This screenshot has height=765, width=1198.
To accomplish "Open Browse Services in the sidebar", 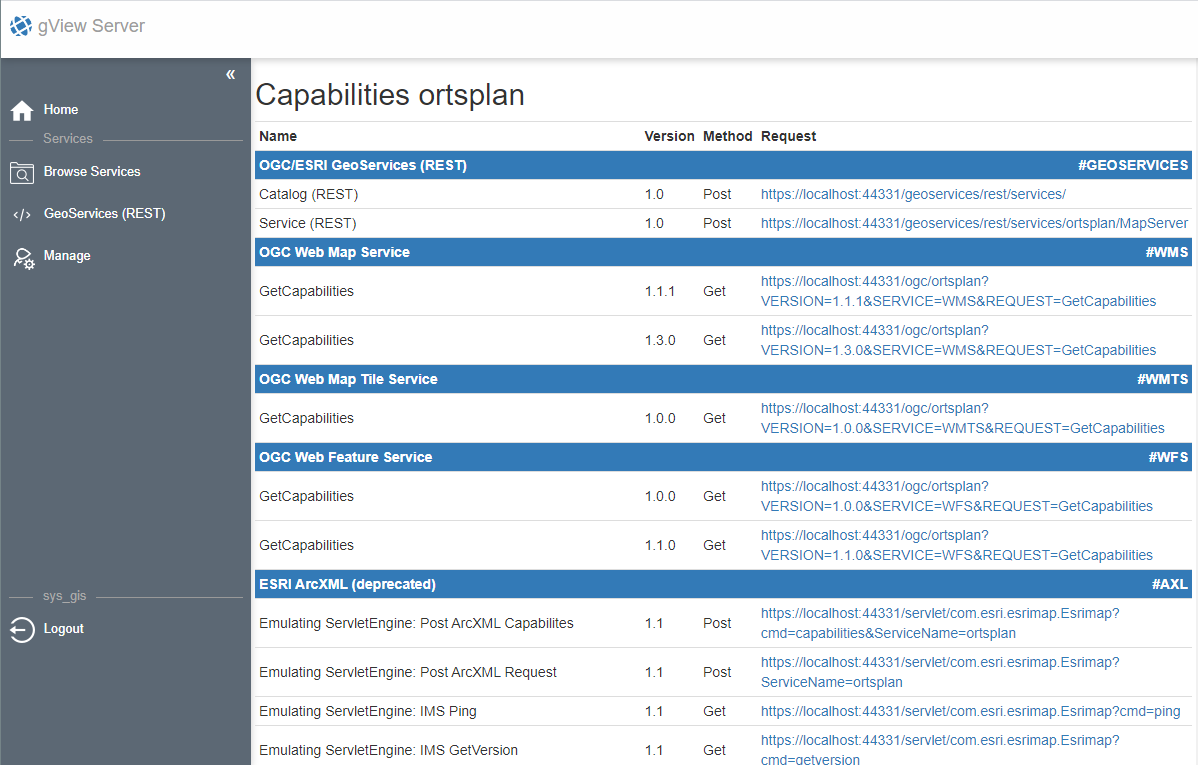I will [x=92, y=171].
